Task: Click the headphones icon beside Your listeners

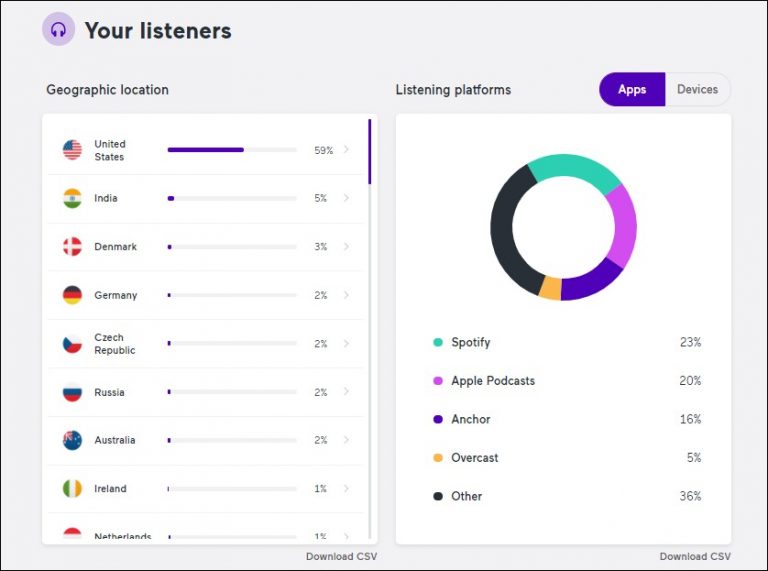Action: tap(58, 30)
